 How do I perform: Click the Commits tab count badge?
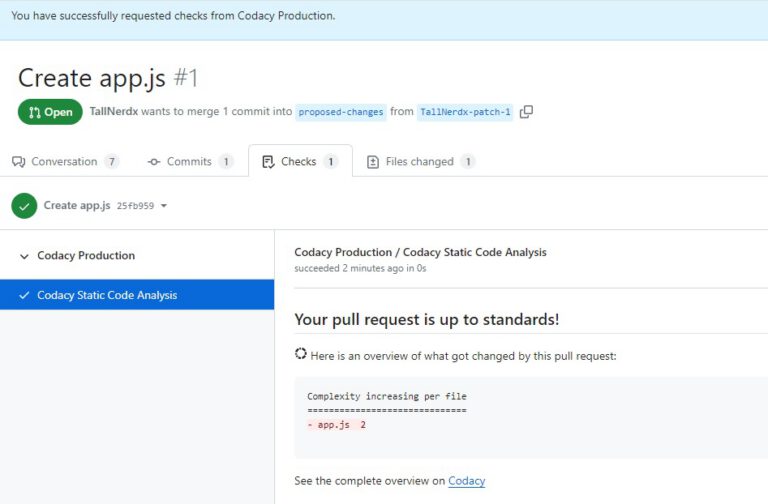pyautogui.click(x=226, y=162)
